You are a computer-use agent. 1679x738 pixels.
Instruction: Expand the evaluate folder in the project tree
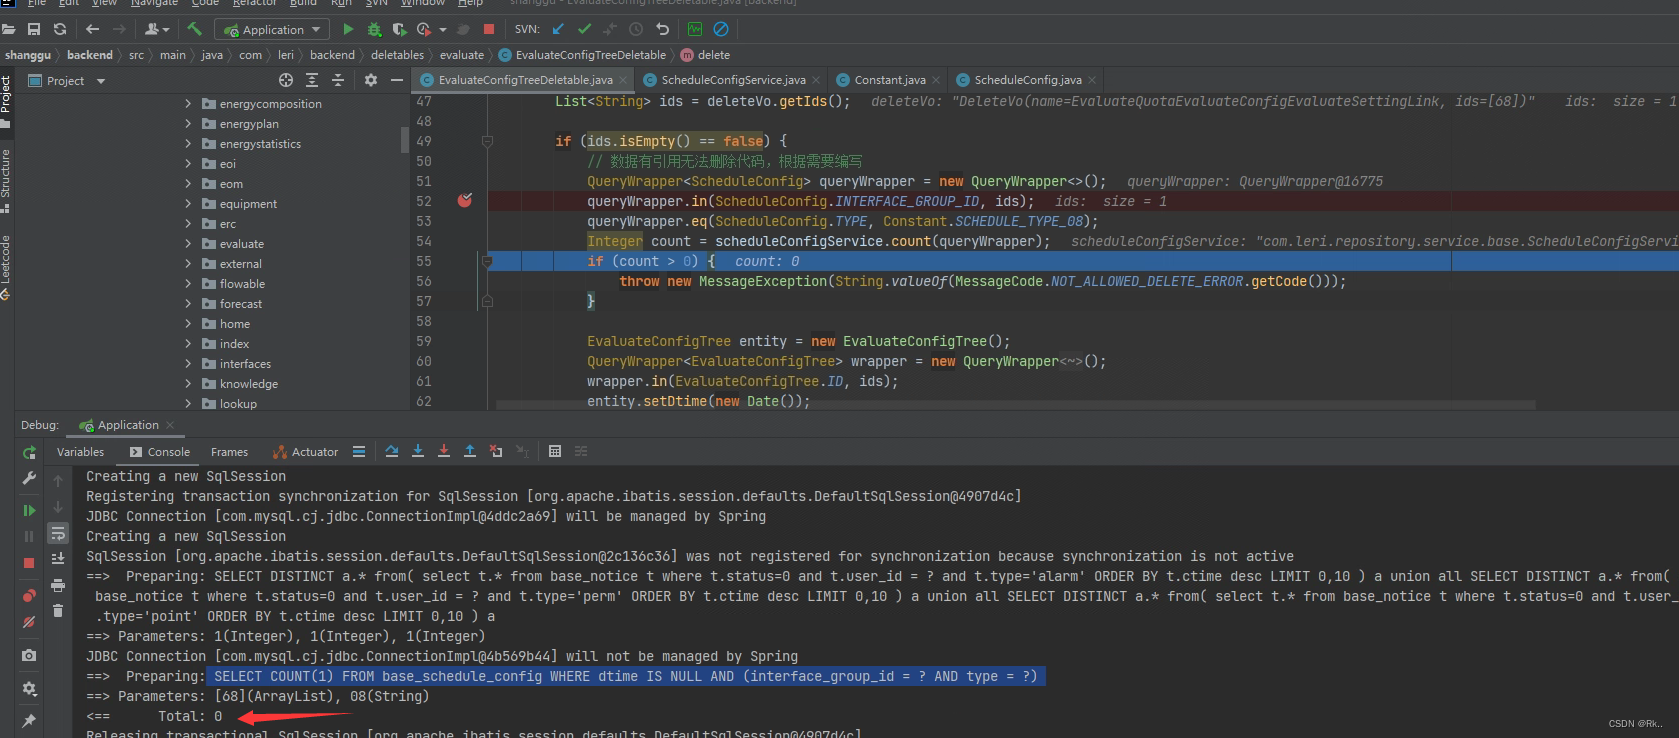click(188, 243)
